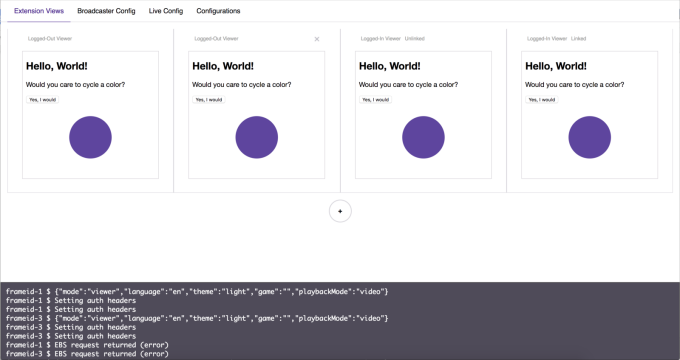The height and width of the screenshot is (360, 680).
Task: Click 'Yes, I would' in Logged-In Viewer Linked view
Action: pyautogui.click(x=542, y=100)
